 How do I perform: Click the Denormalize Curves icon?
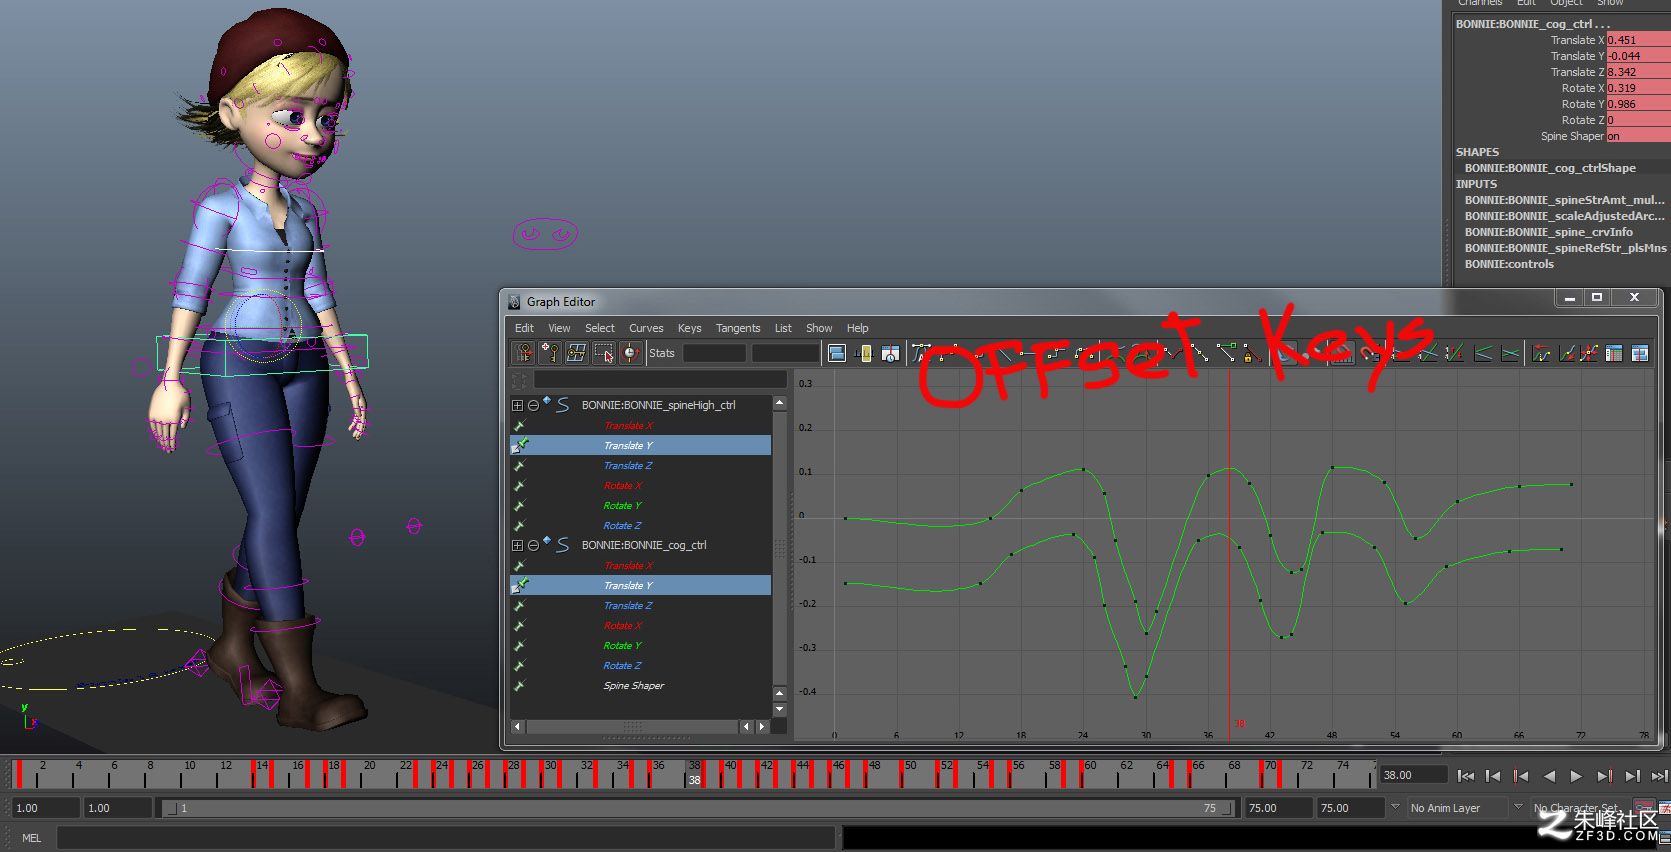(x=1428, y=353)
